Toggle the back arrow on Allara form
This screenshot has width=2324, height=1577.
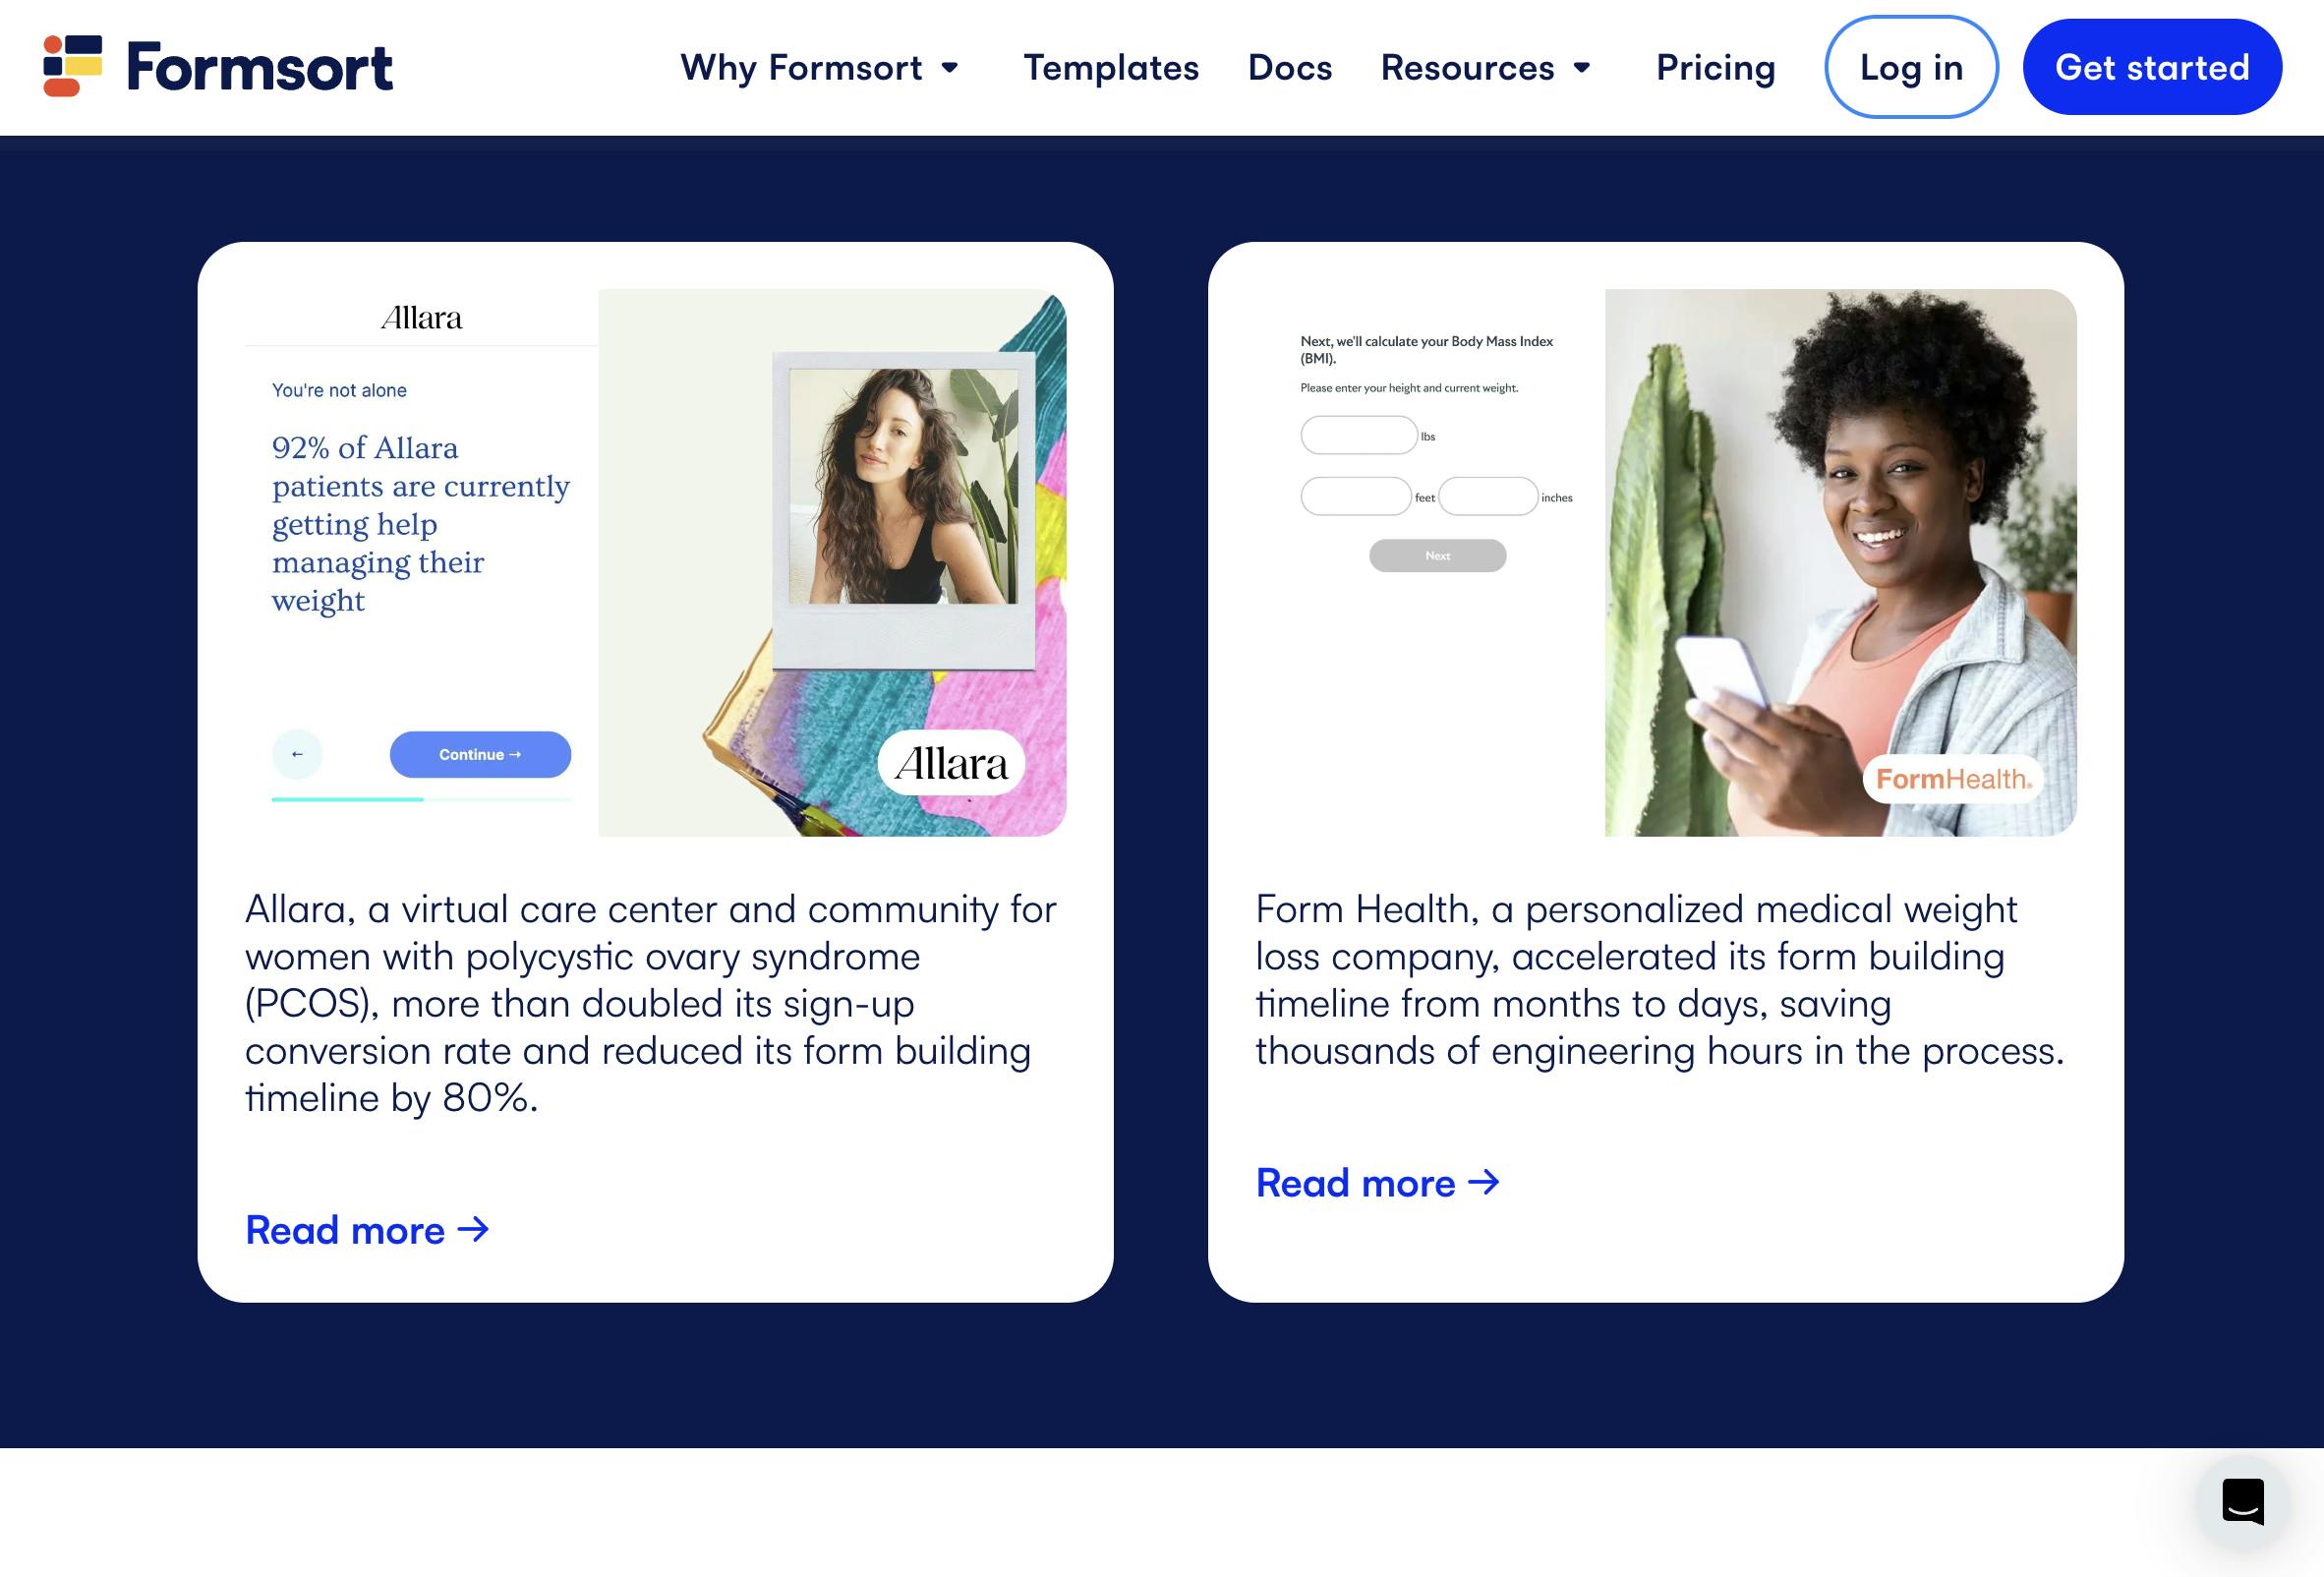297,753
